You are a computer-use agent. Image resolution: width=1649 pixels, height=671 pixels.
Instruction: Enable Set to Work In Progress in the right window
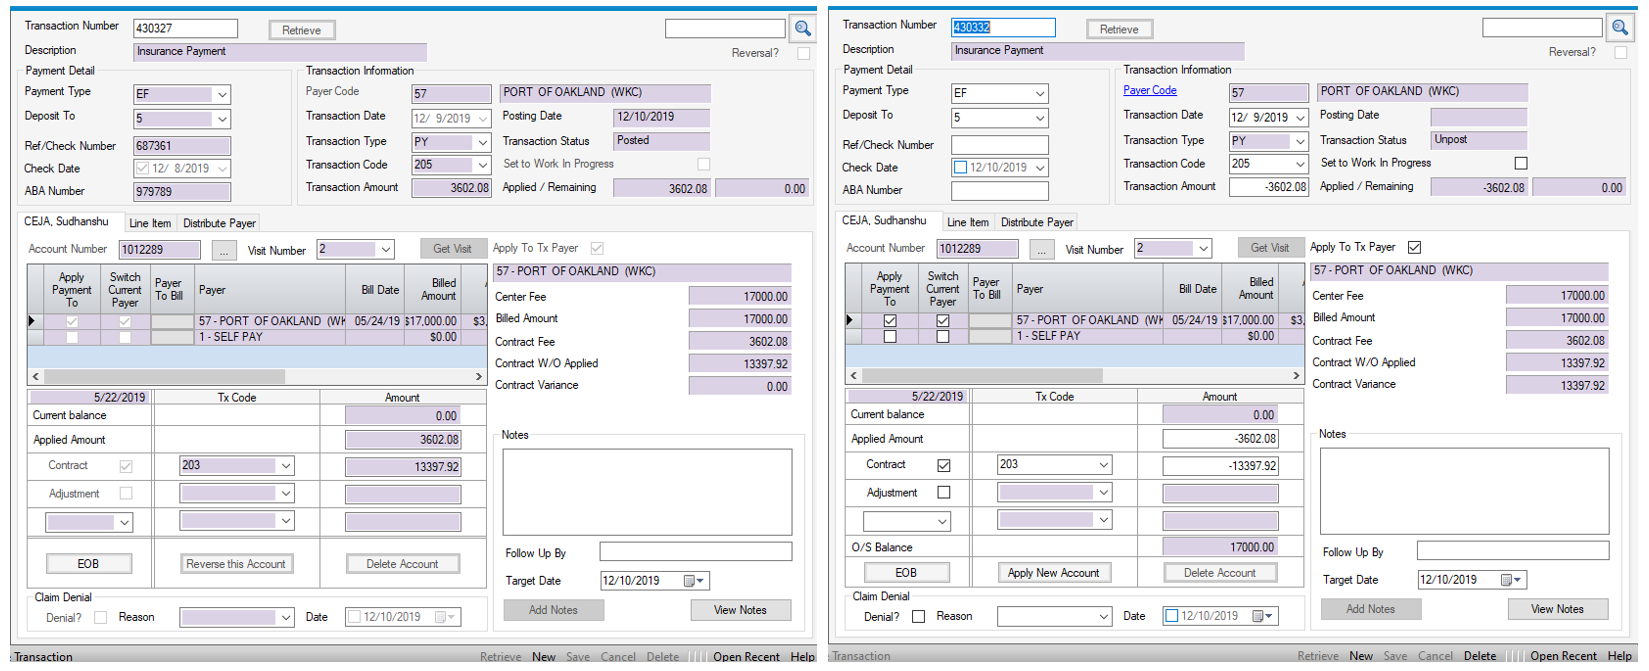pos(1520,163)
